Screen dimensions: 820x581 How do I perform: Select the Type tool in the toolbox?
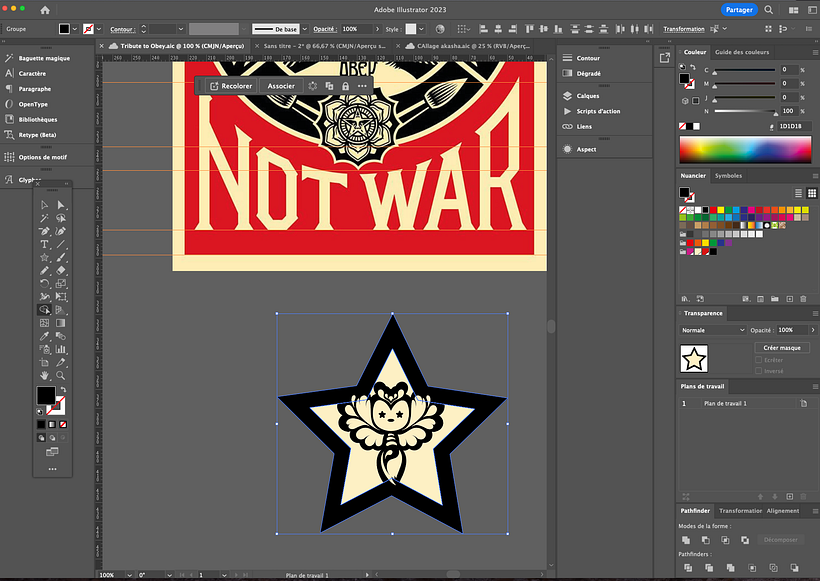click(x=45, y=244)
